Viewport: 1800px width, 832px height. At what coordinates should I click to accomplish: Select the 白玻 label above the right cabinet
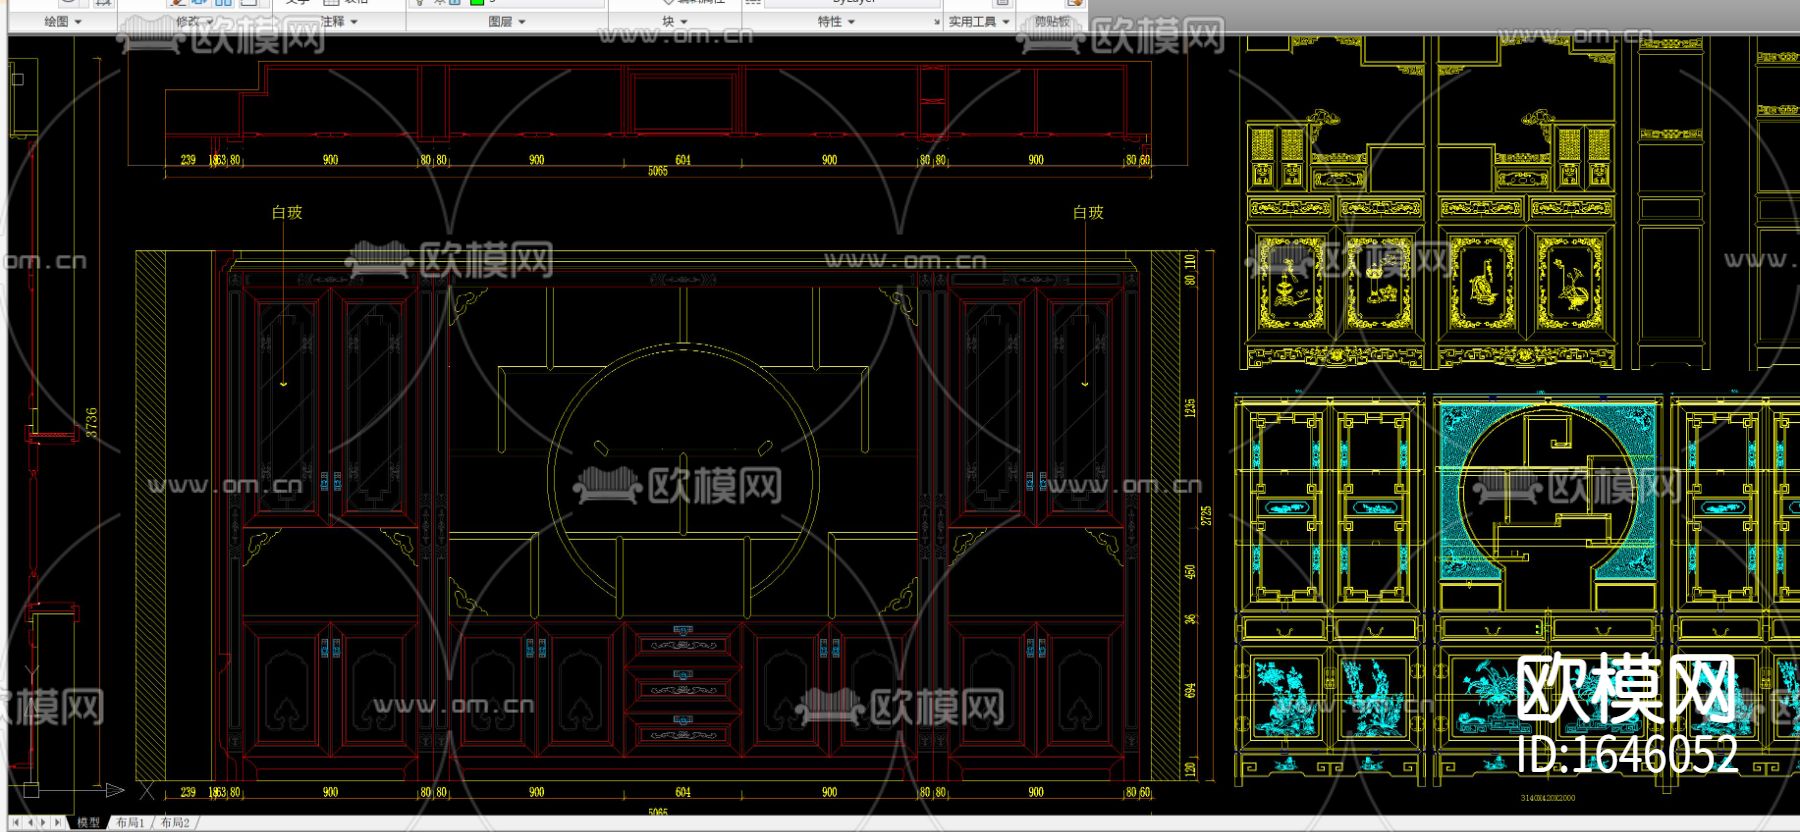(1088, 212)
